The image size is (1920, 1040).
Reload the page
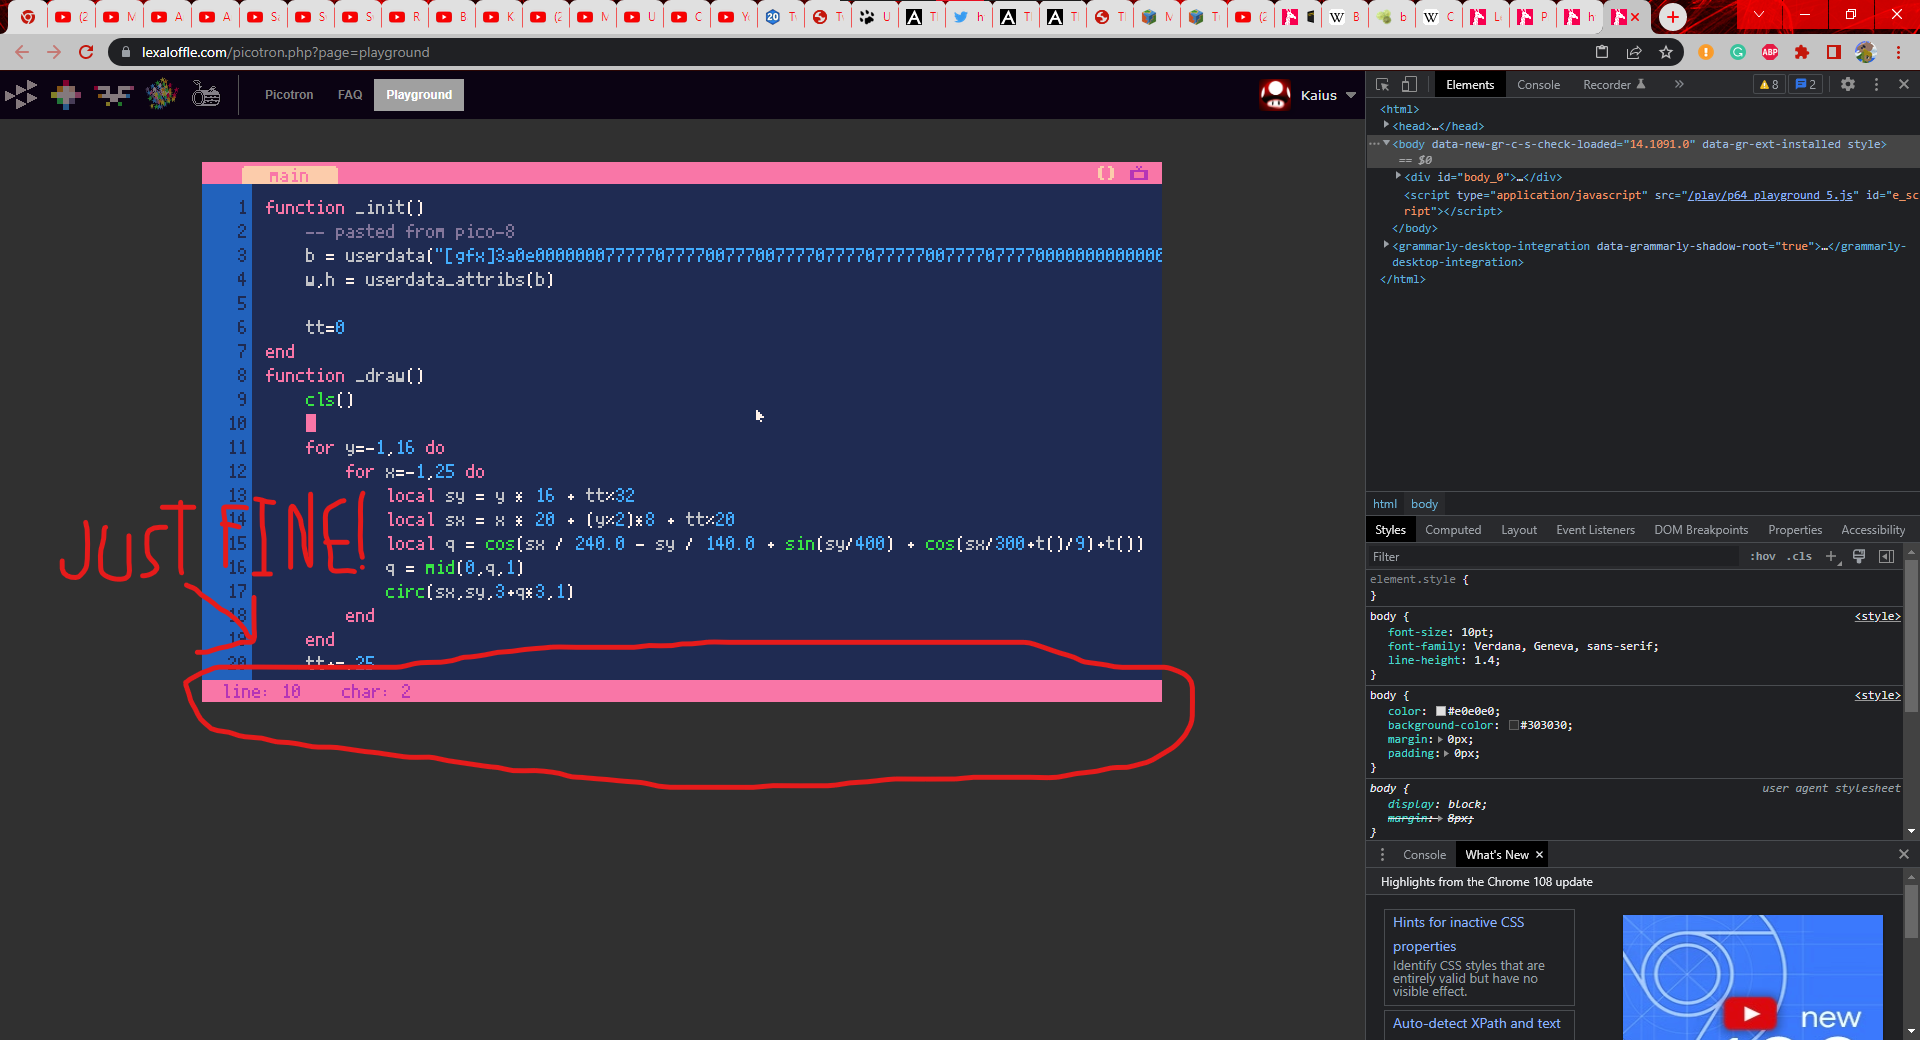[x=86, y=52]
